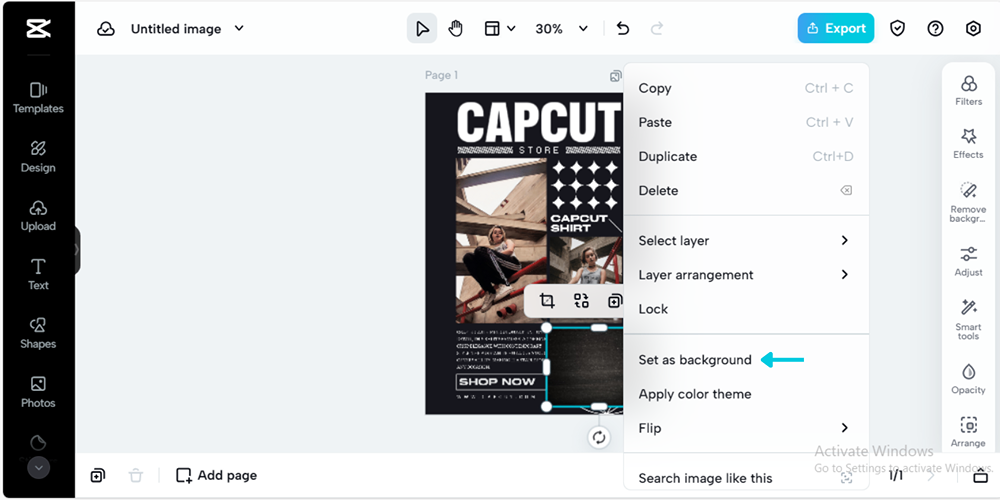Open the Shapes panel
Screen dimensions: 1000x500
click(x=38, y=334)
